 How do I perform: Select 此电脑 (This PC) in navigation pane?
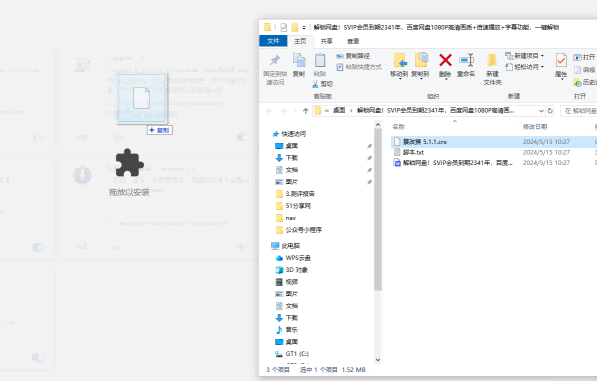pos(291,246)
